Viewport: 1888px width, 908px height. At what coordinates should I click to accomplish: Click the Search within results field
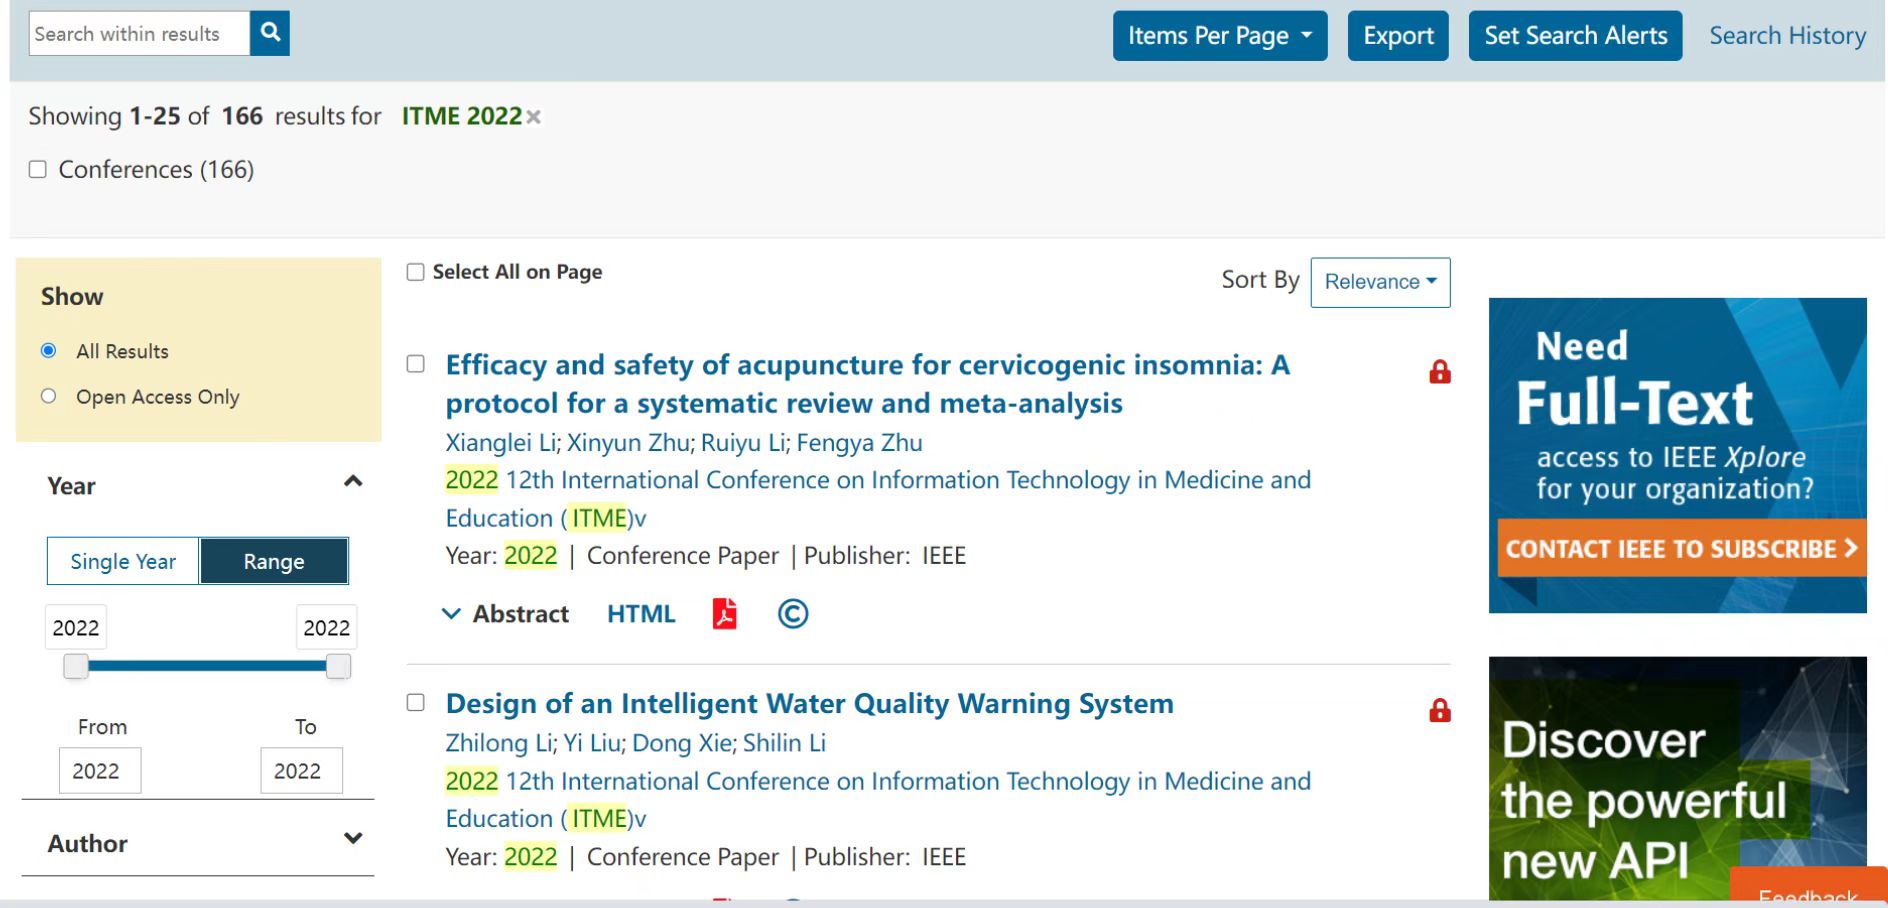click(x=139, y=33)
